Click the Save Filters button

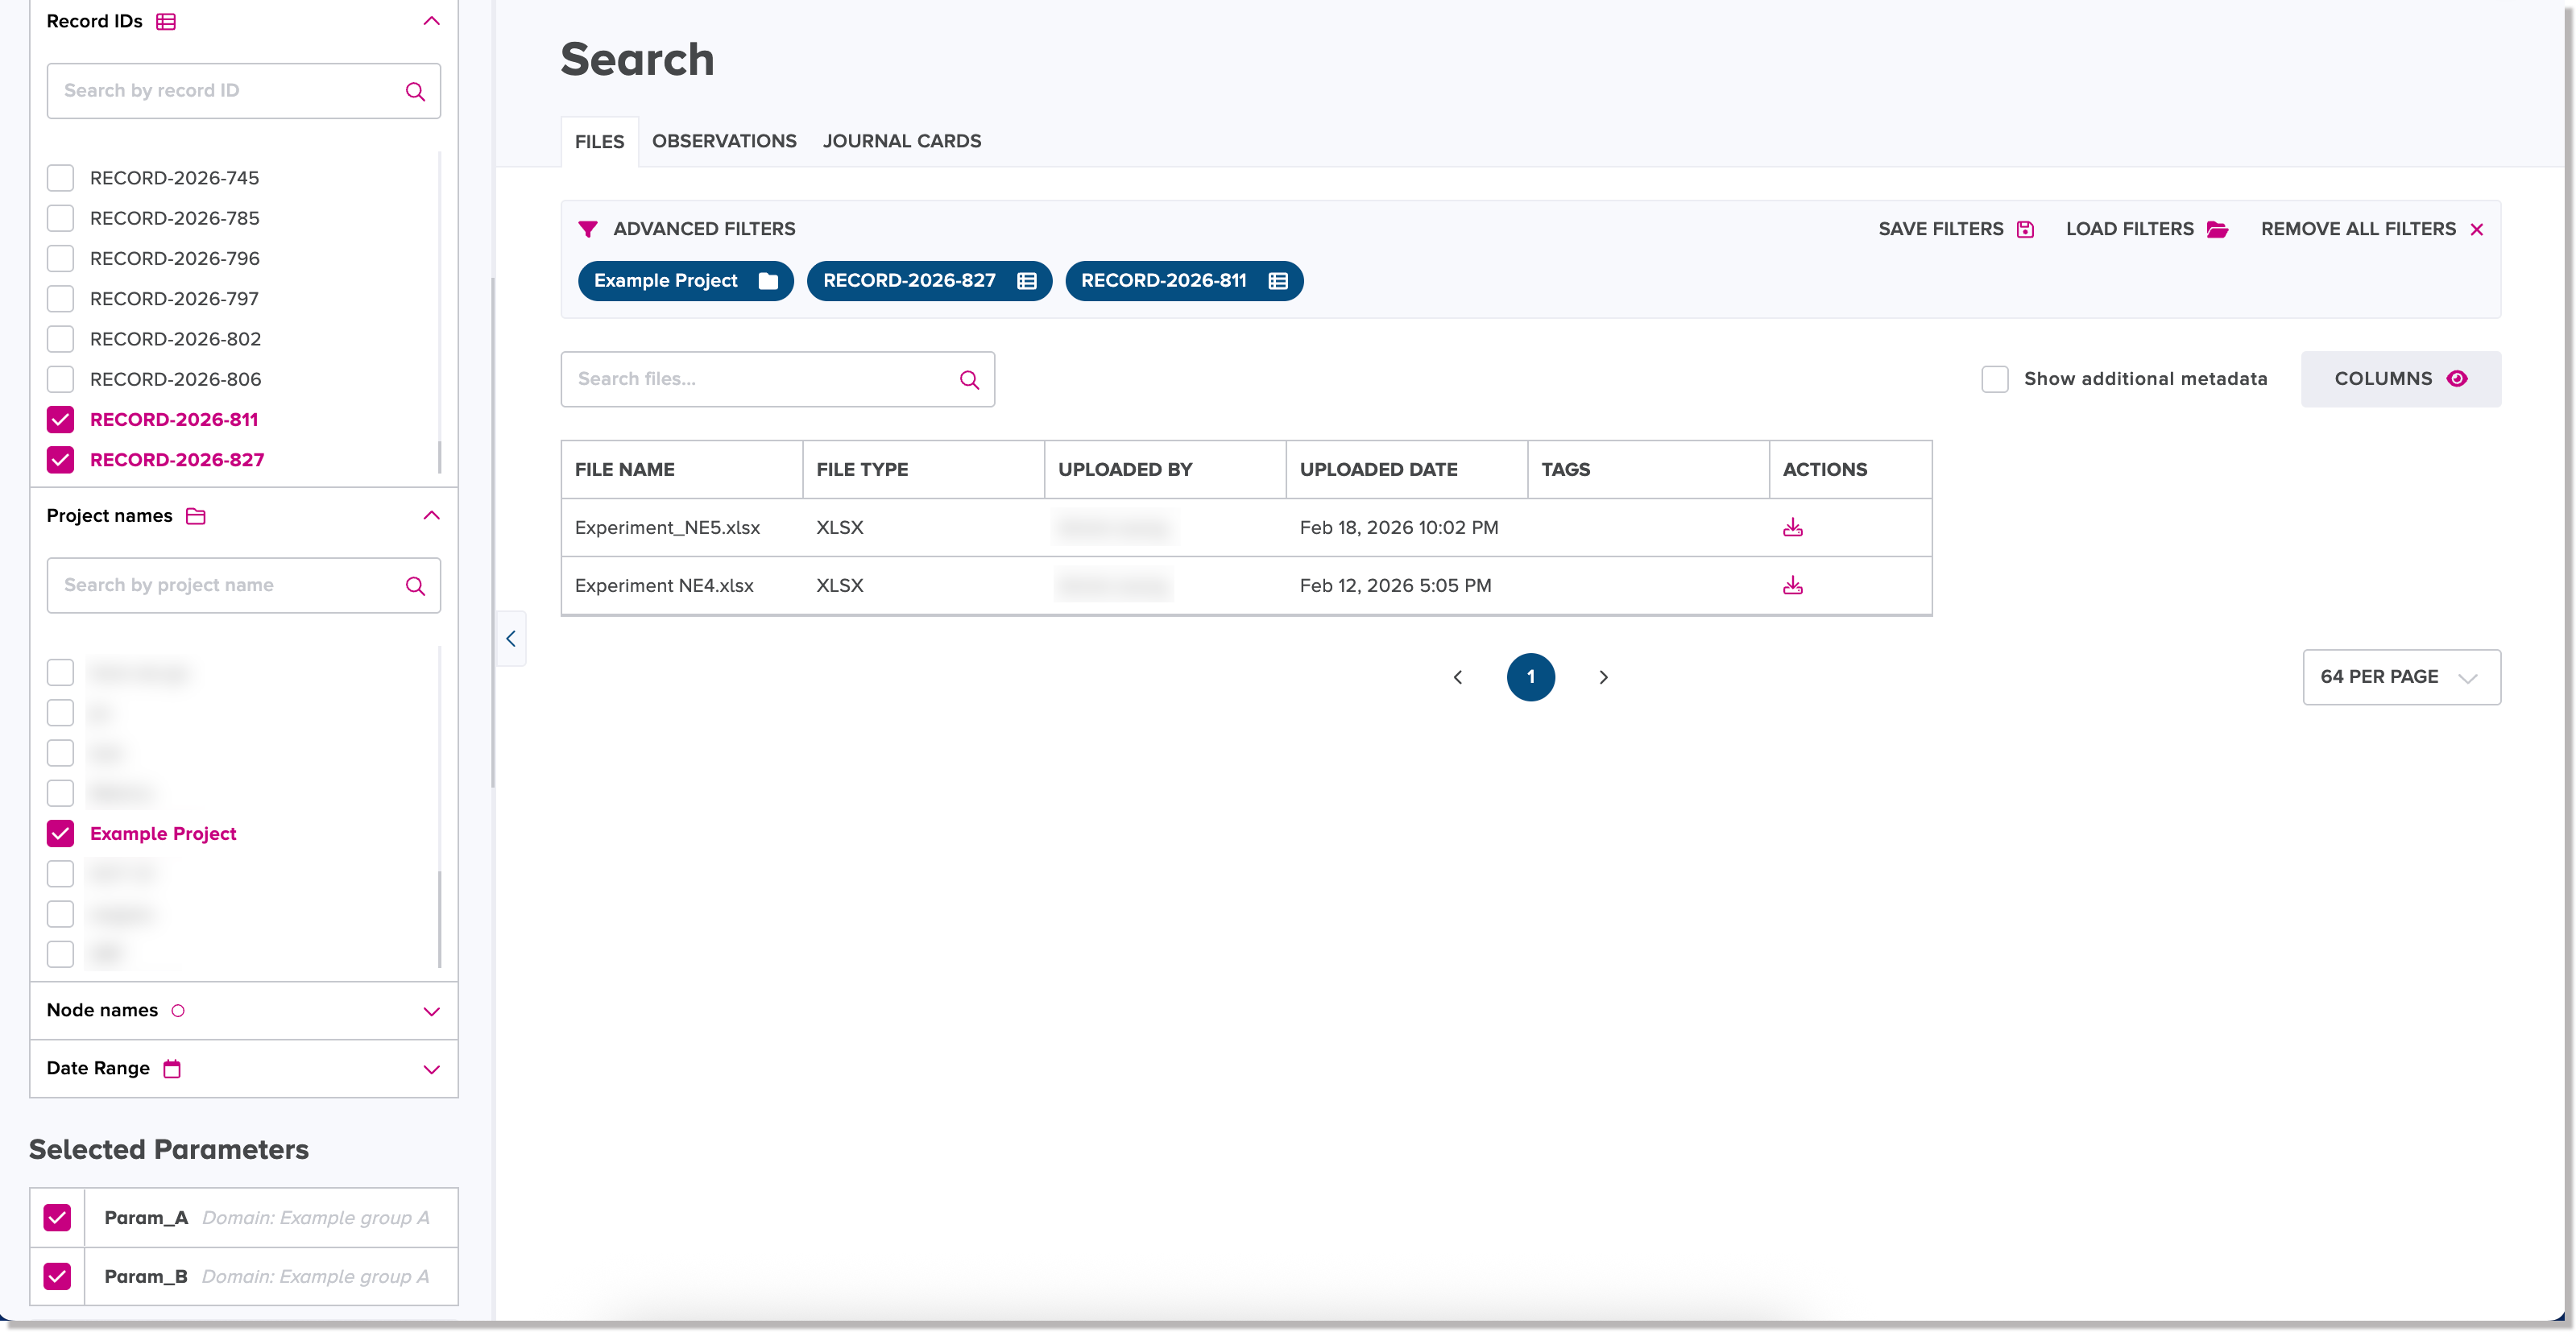pyautogui.click(x=1956, y=229)
